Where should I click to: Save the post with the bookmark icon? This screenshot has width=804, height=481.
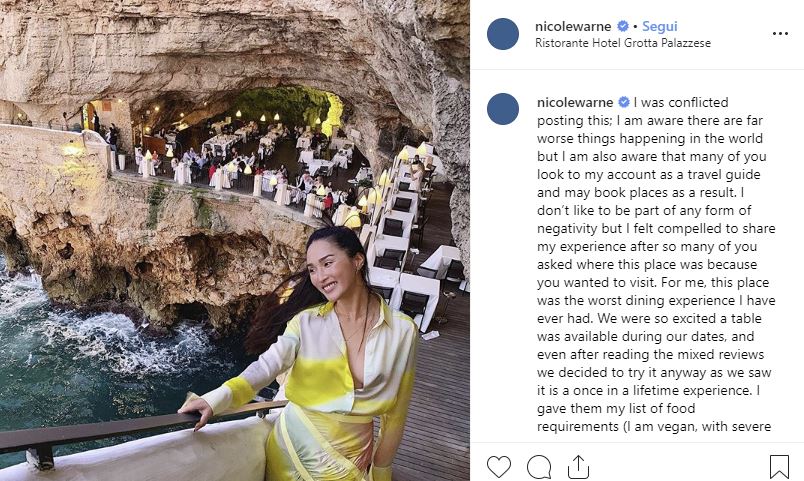pos(779,466)
